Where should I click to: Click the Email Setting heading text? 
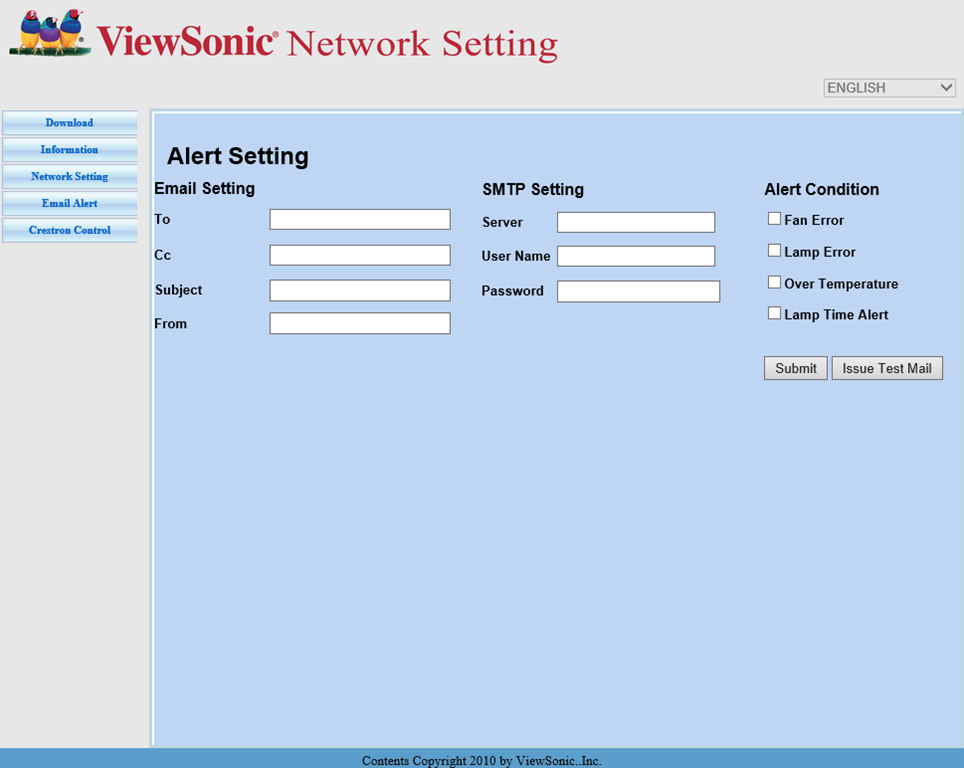coord(204,189)
